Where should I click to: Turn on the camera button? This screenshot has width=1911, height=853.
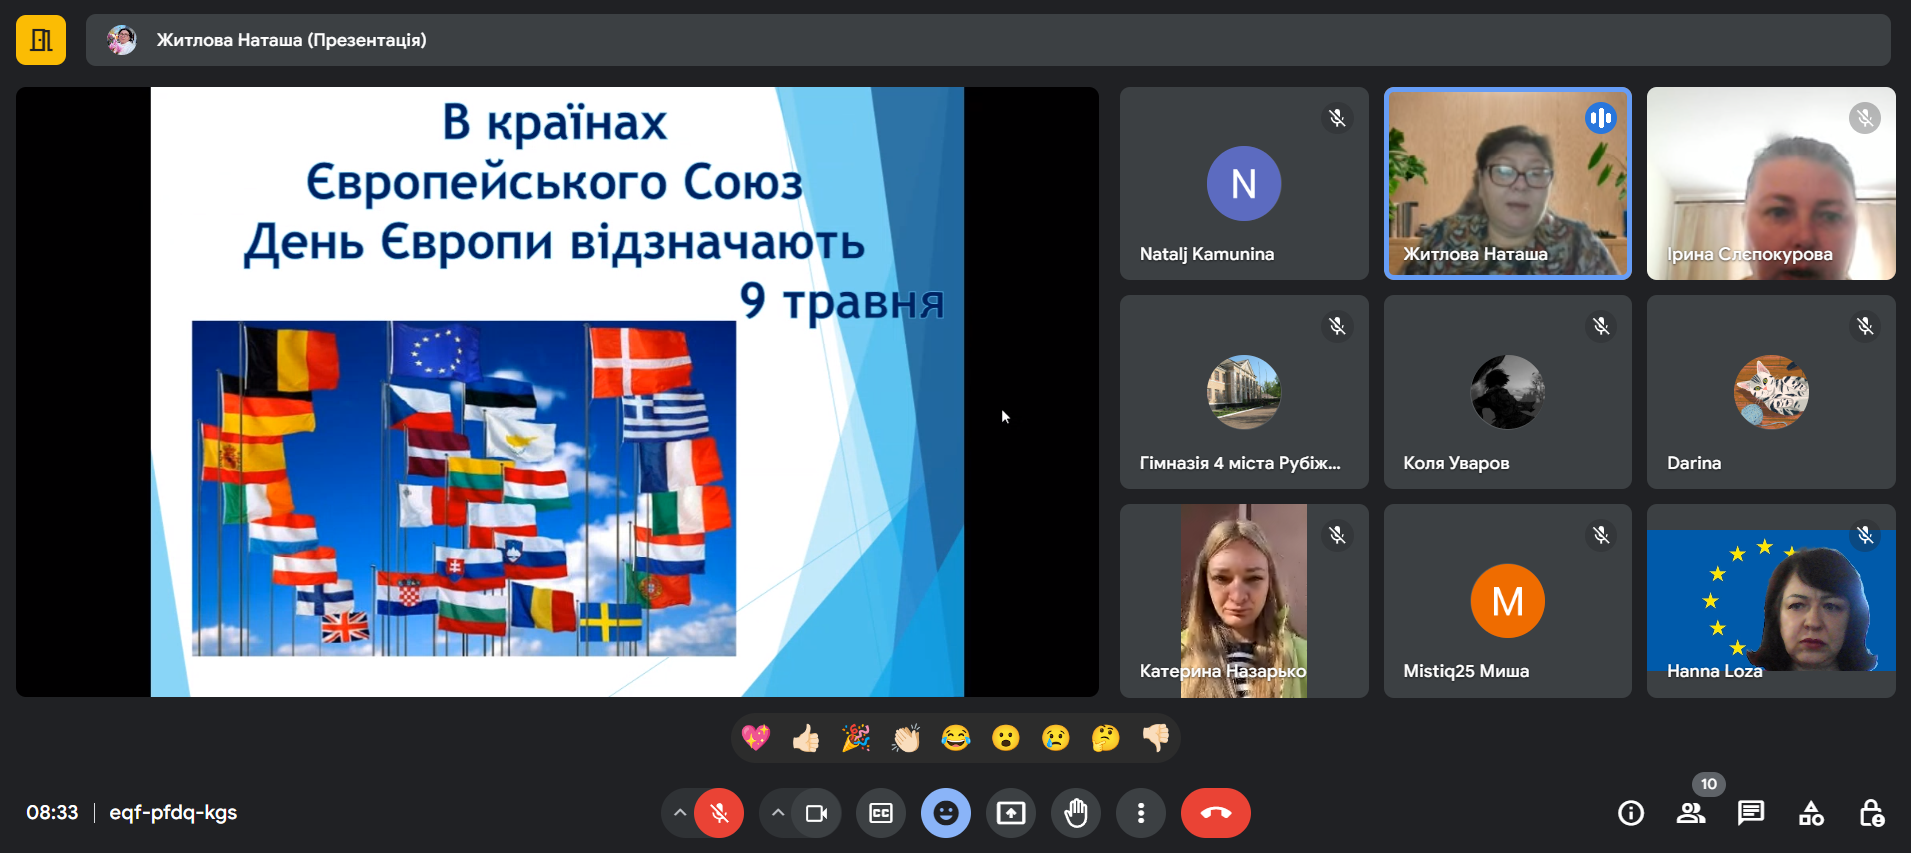pyautogui.click(x=816, y=813)
